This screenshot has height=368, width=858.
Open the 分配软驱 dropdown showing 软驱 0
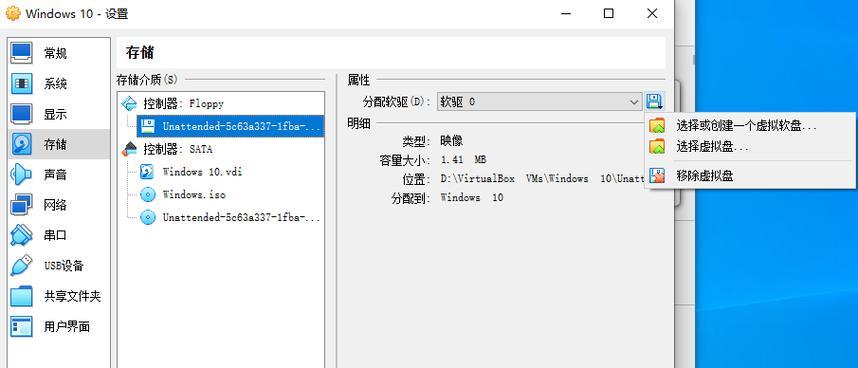(x=539, y=102)
